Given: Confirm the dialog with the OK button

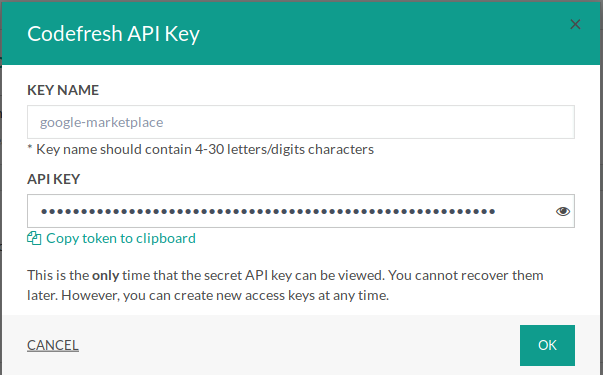Looking at the screenshot, I should pyautogui.click(x=547, y=345).
